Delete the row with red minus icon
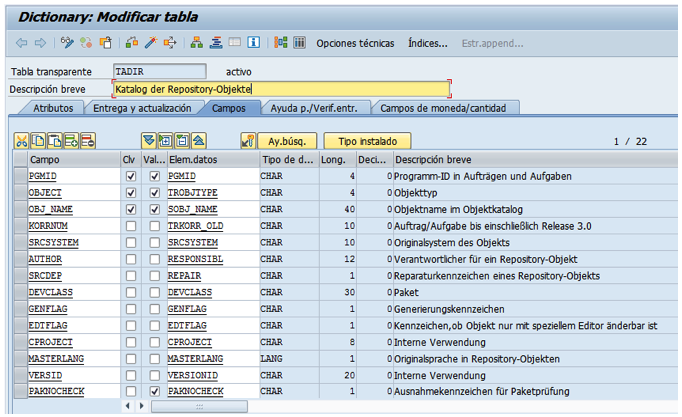The image size is (682, 417). click(88, 141)
